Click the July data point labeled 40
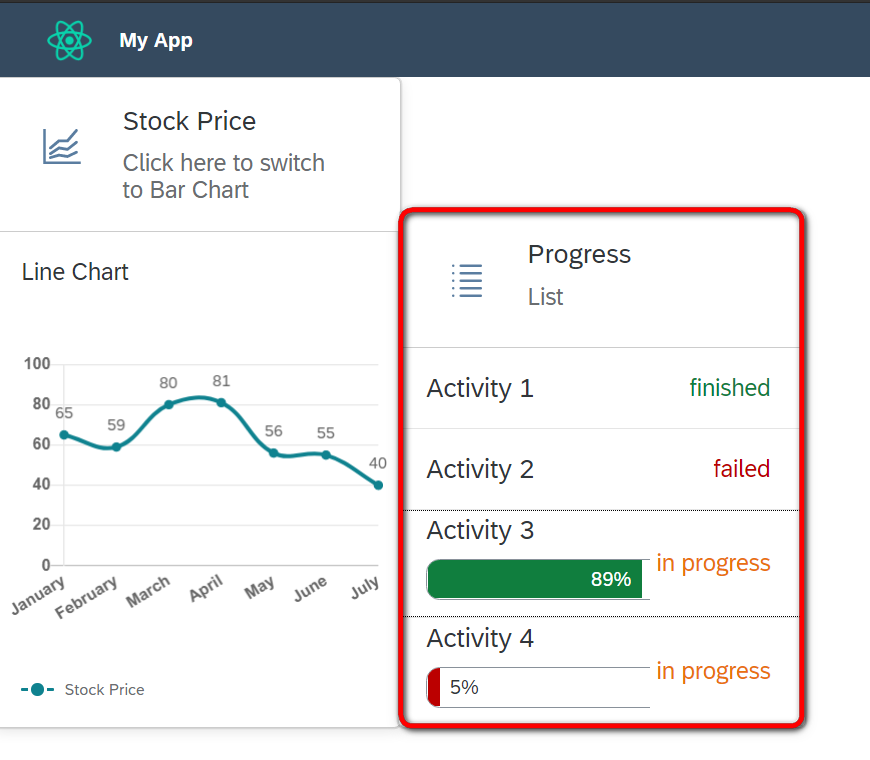 click(378, 485)
